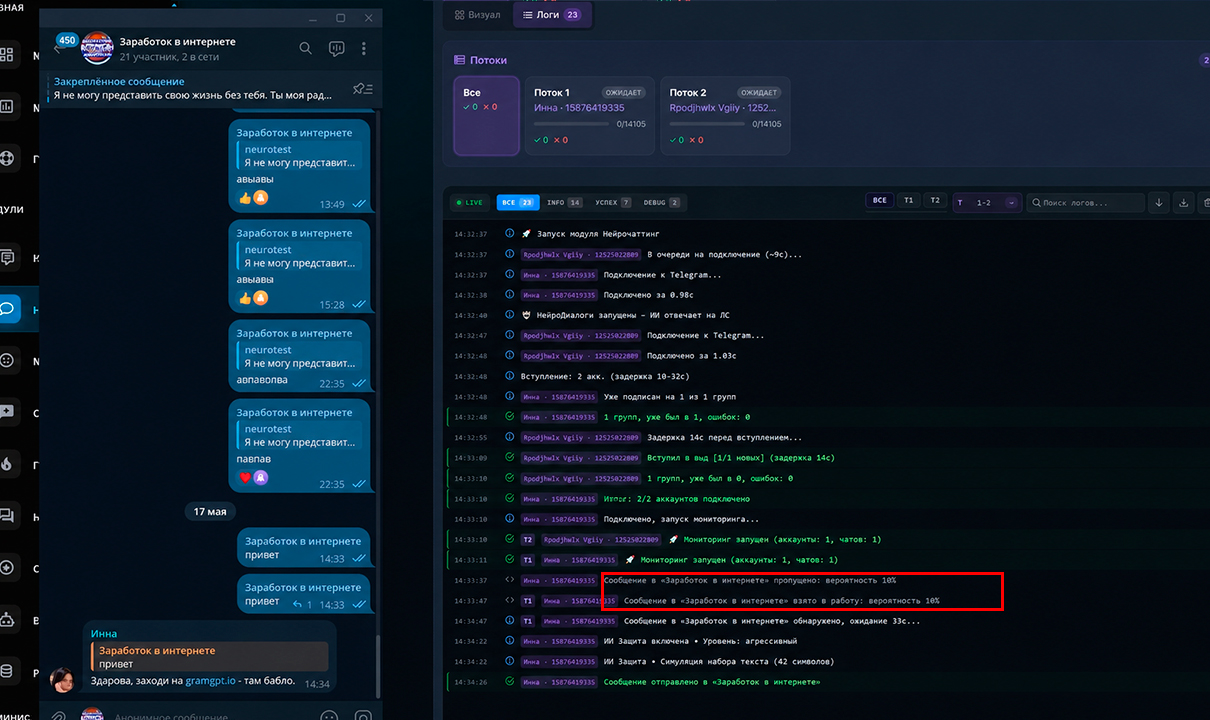Image resolution: width=1210 pixels, height=720 pixels.
Task: Switch to the Визуал tab
Action: tap(477, 15)
